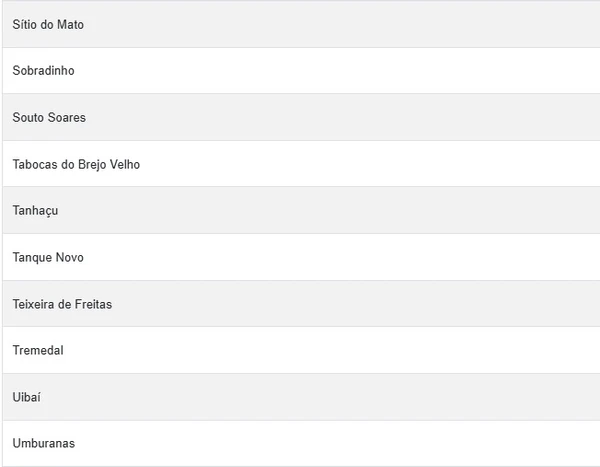Click on Tanque Novo
This screenshot has width=600, height=467.
48,257
